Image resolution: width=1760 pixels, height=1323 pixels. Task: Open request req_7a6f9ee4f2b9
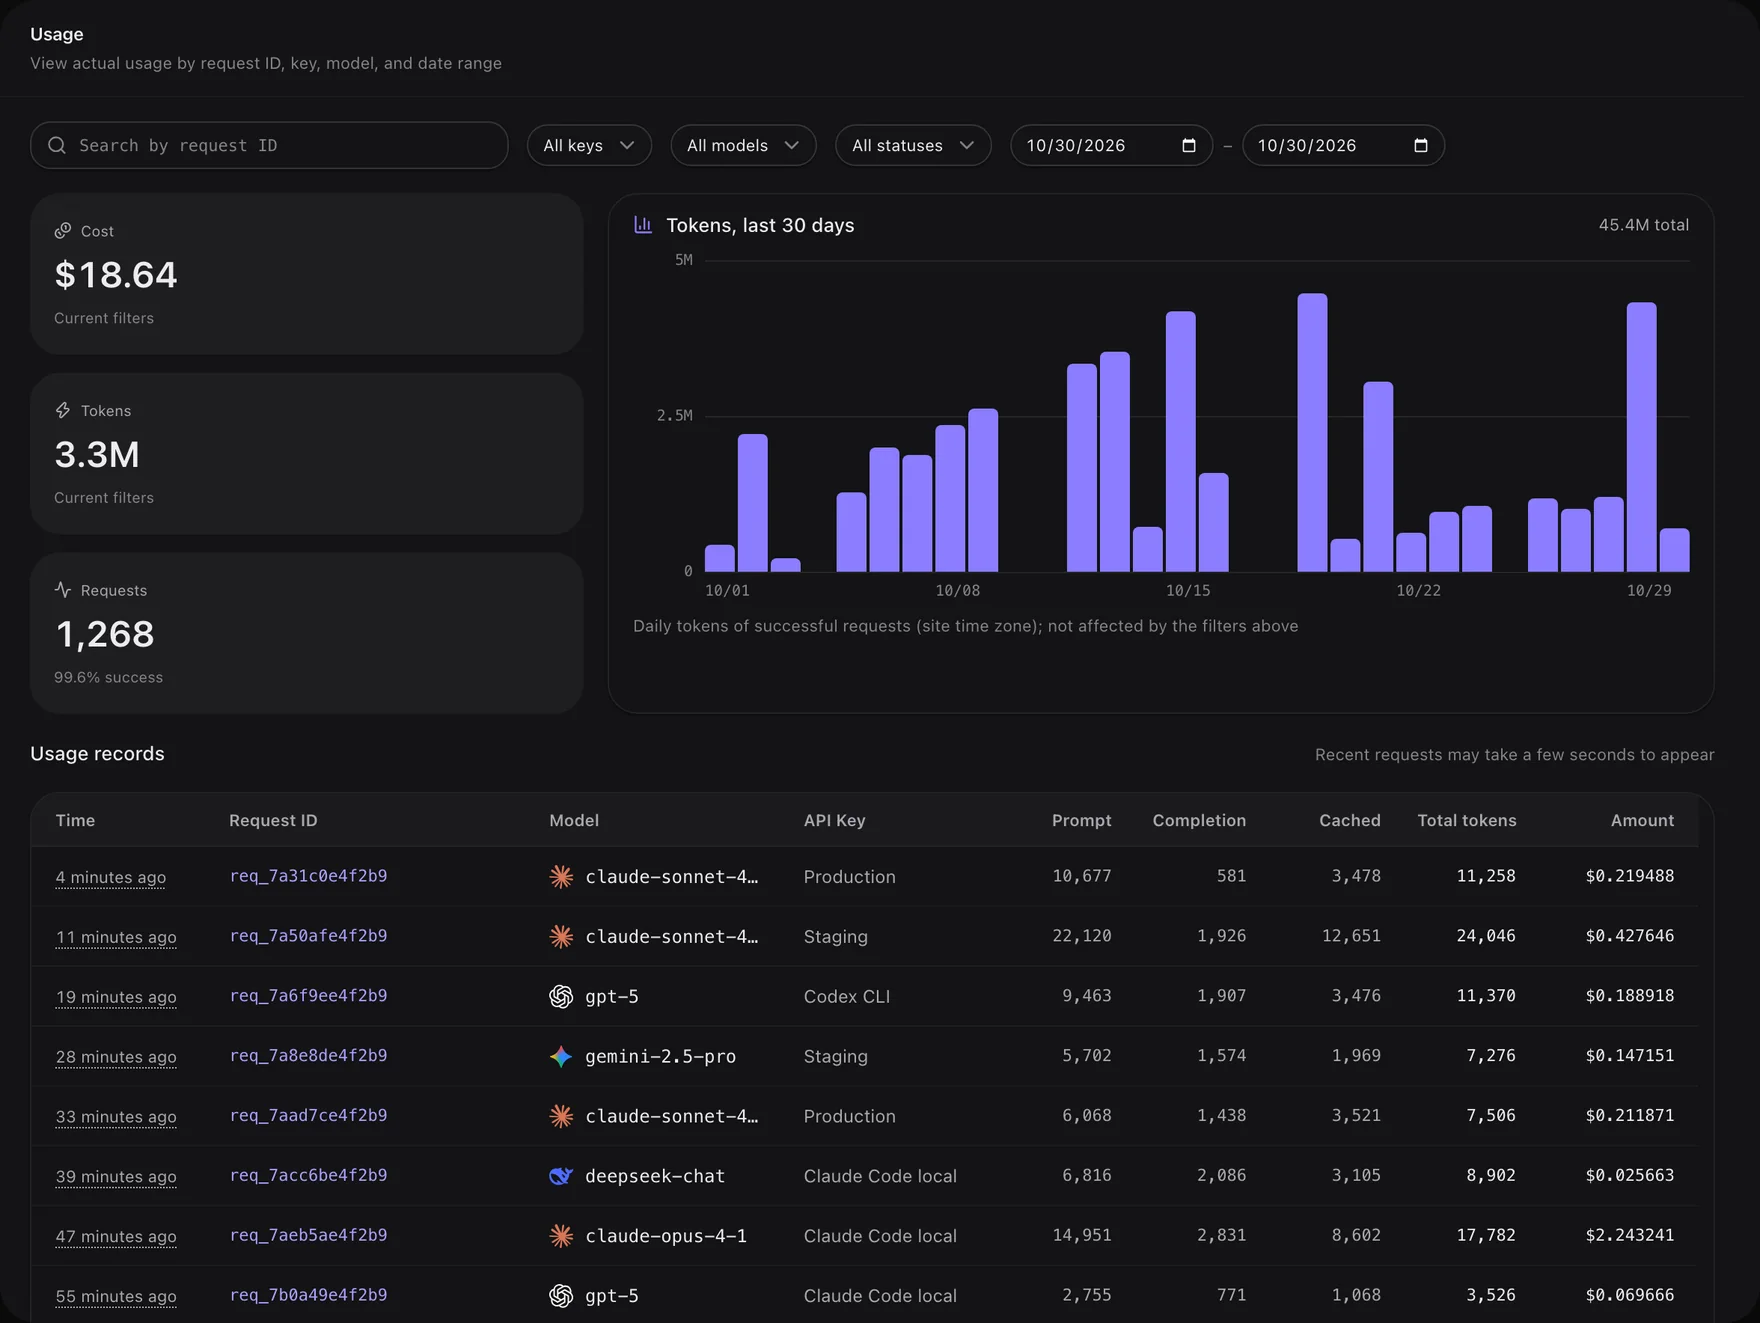click(308, 996)
